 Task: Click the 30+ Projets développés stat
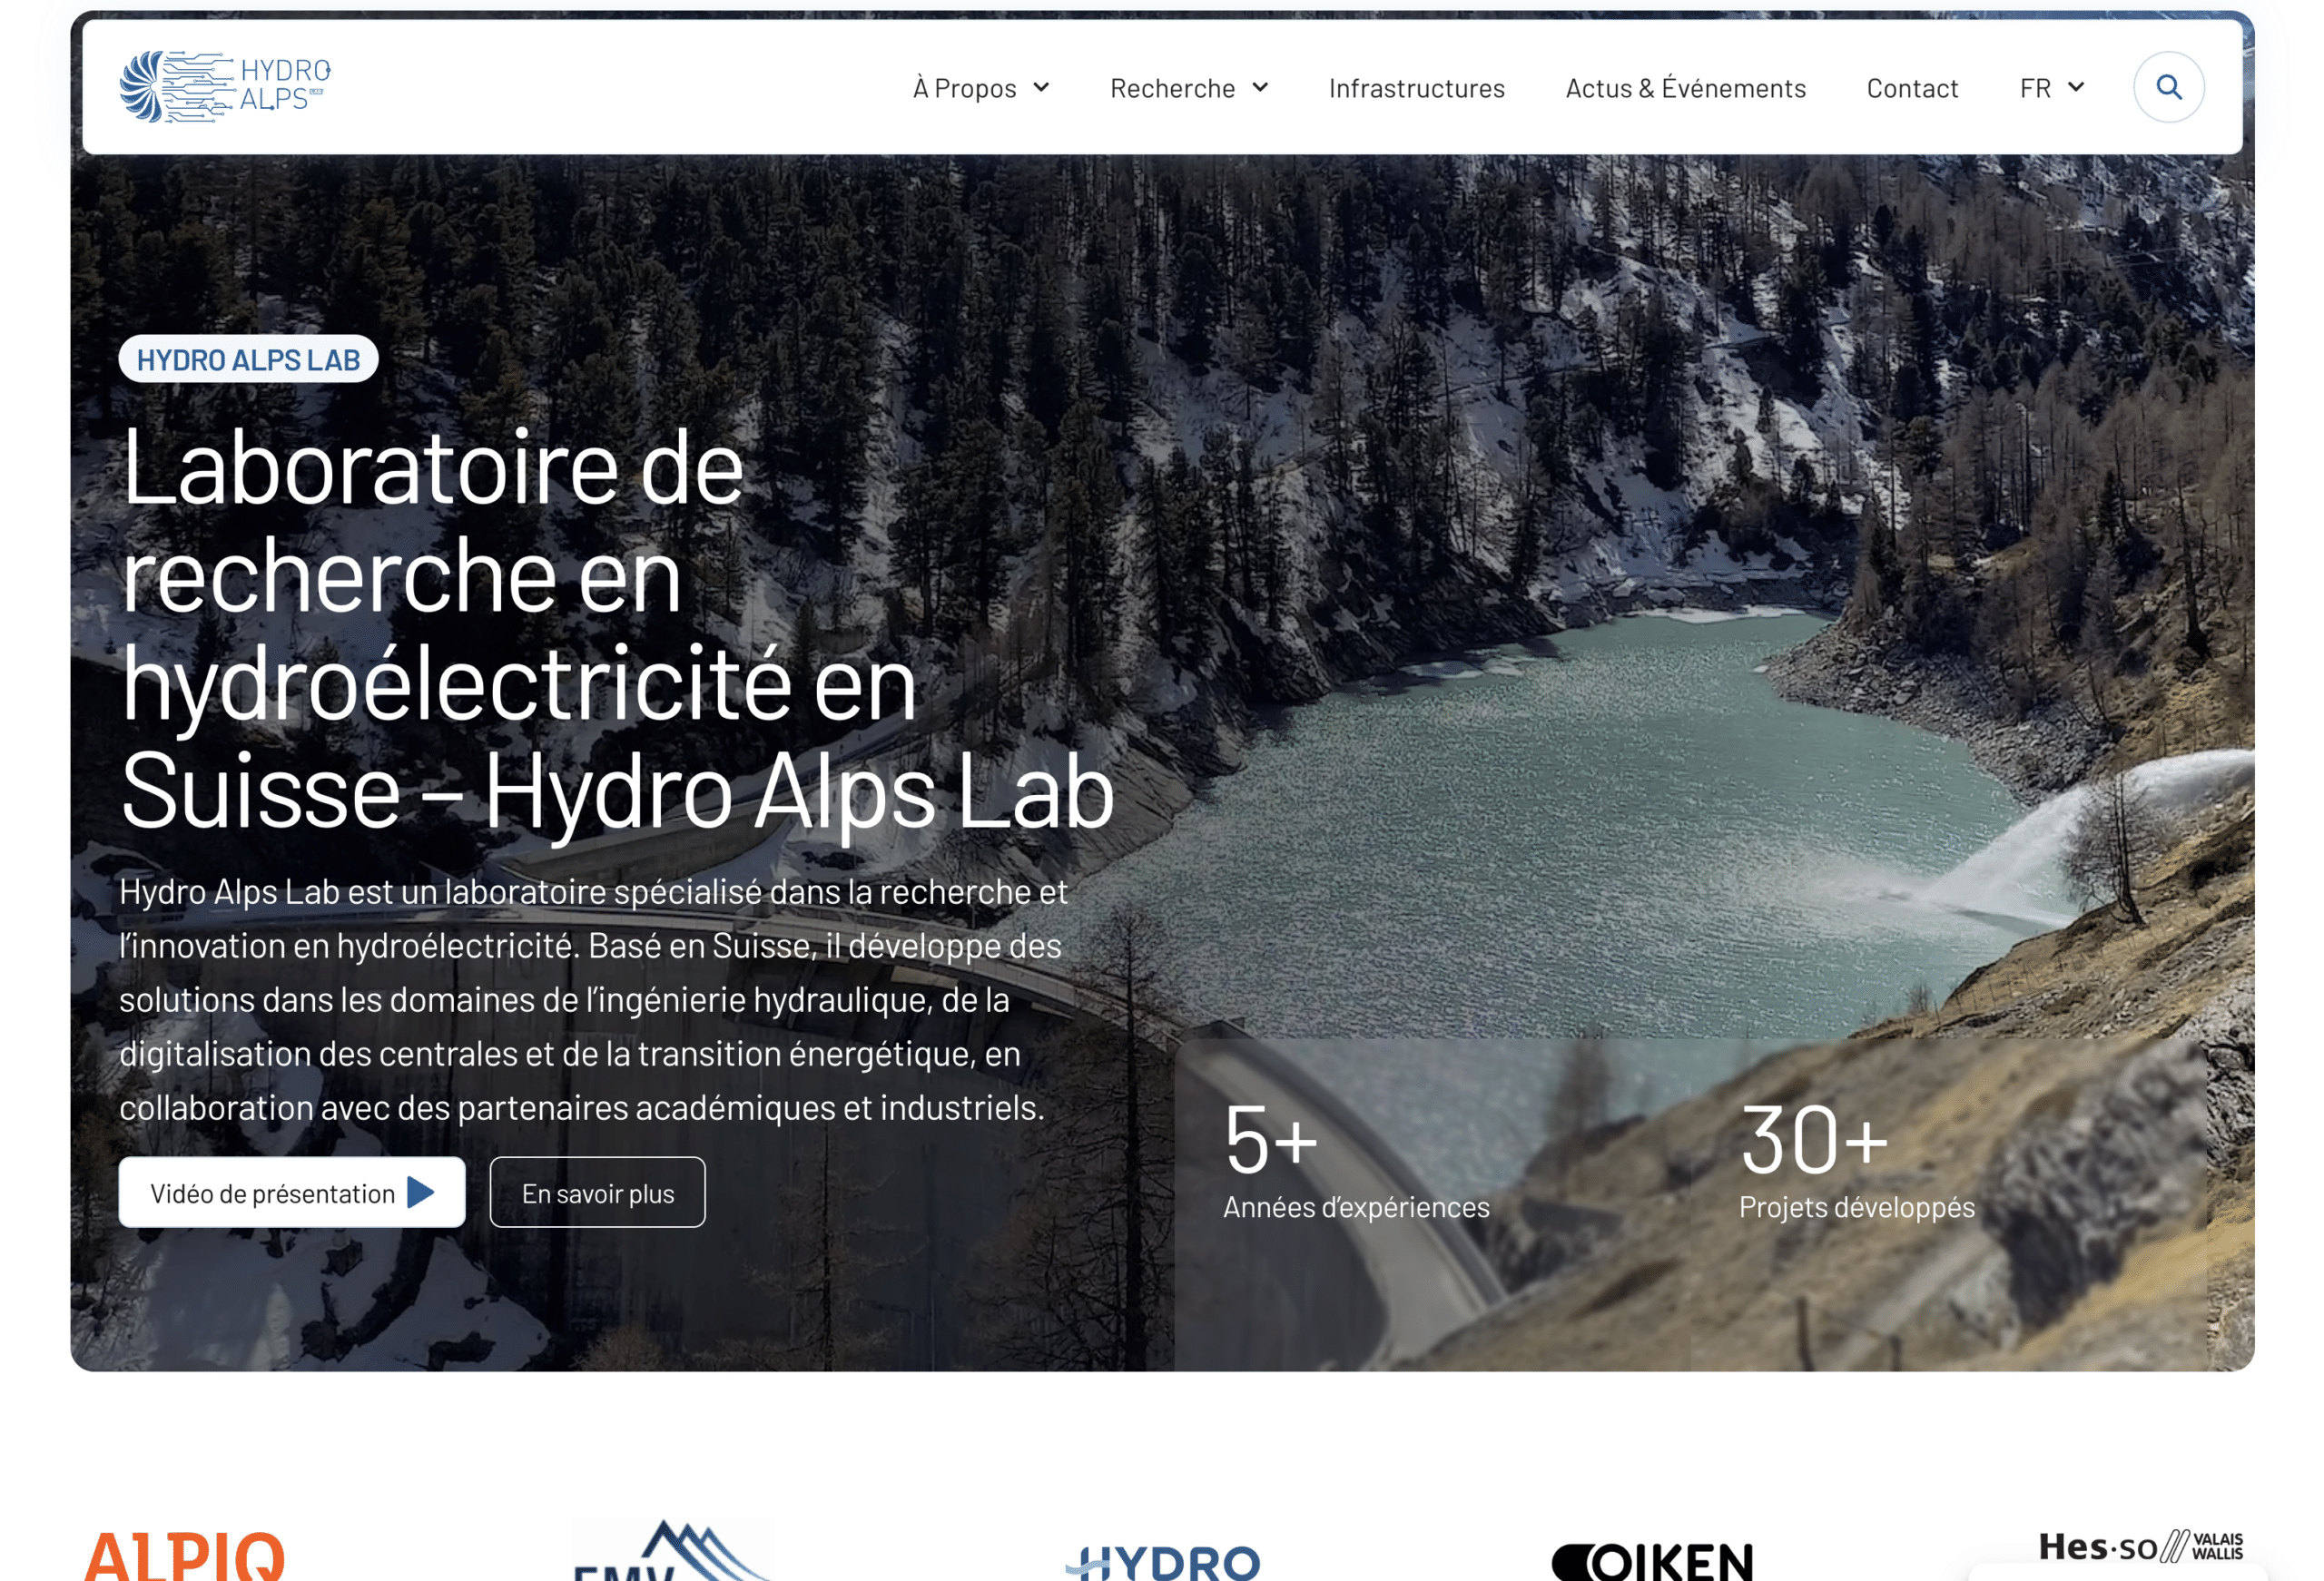[1857, 1160]
